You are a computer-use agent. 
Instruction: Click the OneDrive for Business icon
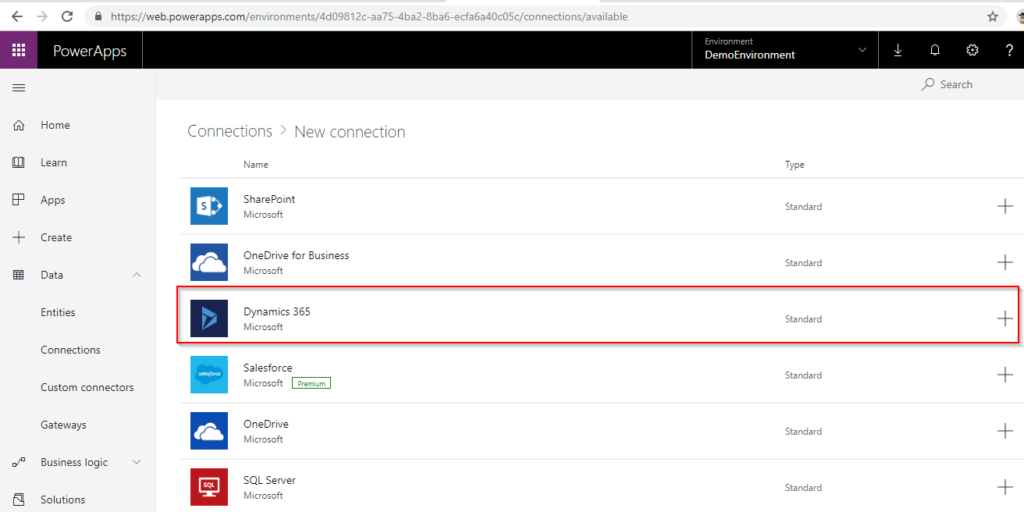pos(209,263)
